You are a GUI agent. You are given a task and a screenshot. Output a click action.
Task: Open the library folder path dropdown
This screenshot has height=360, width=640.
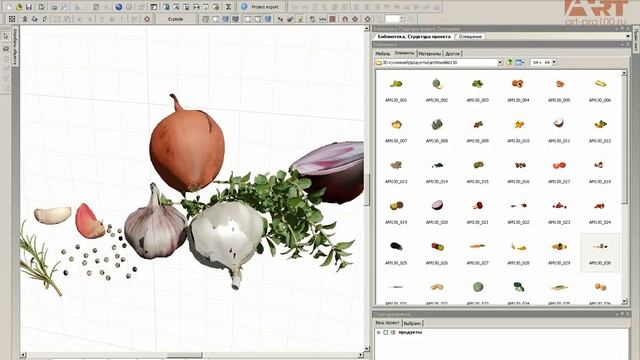(x=500, y=62)
